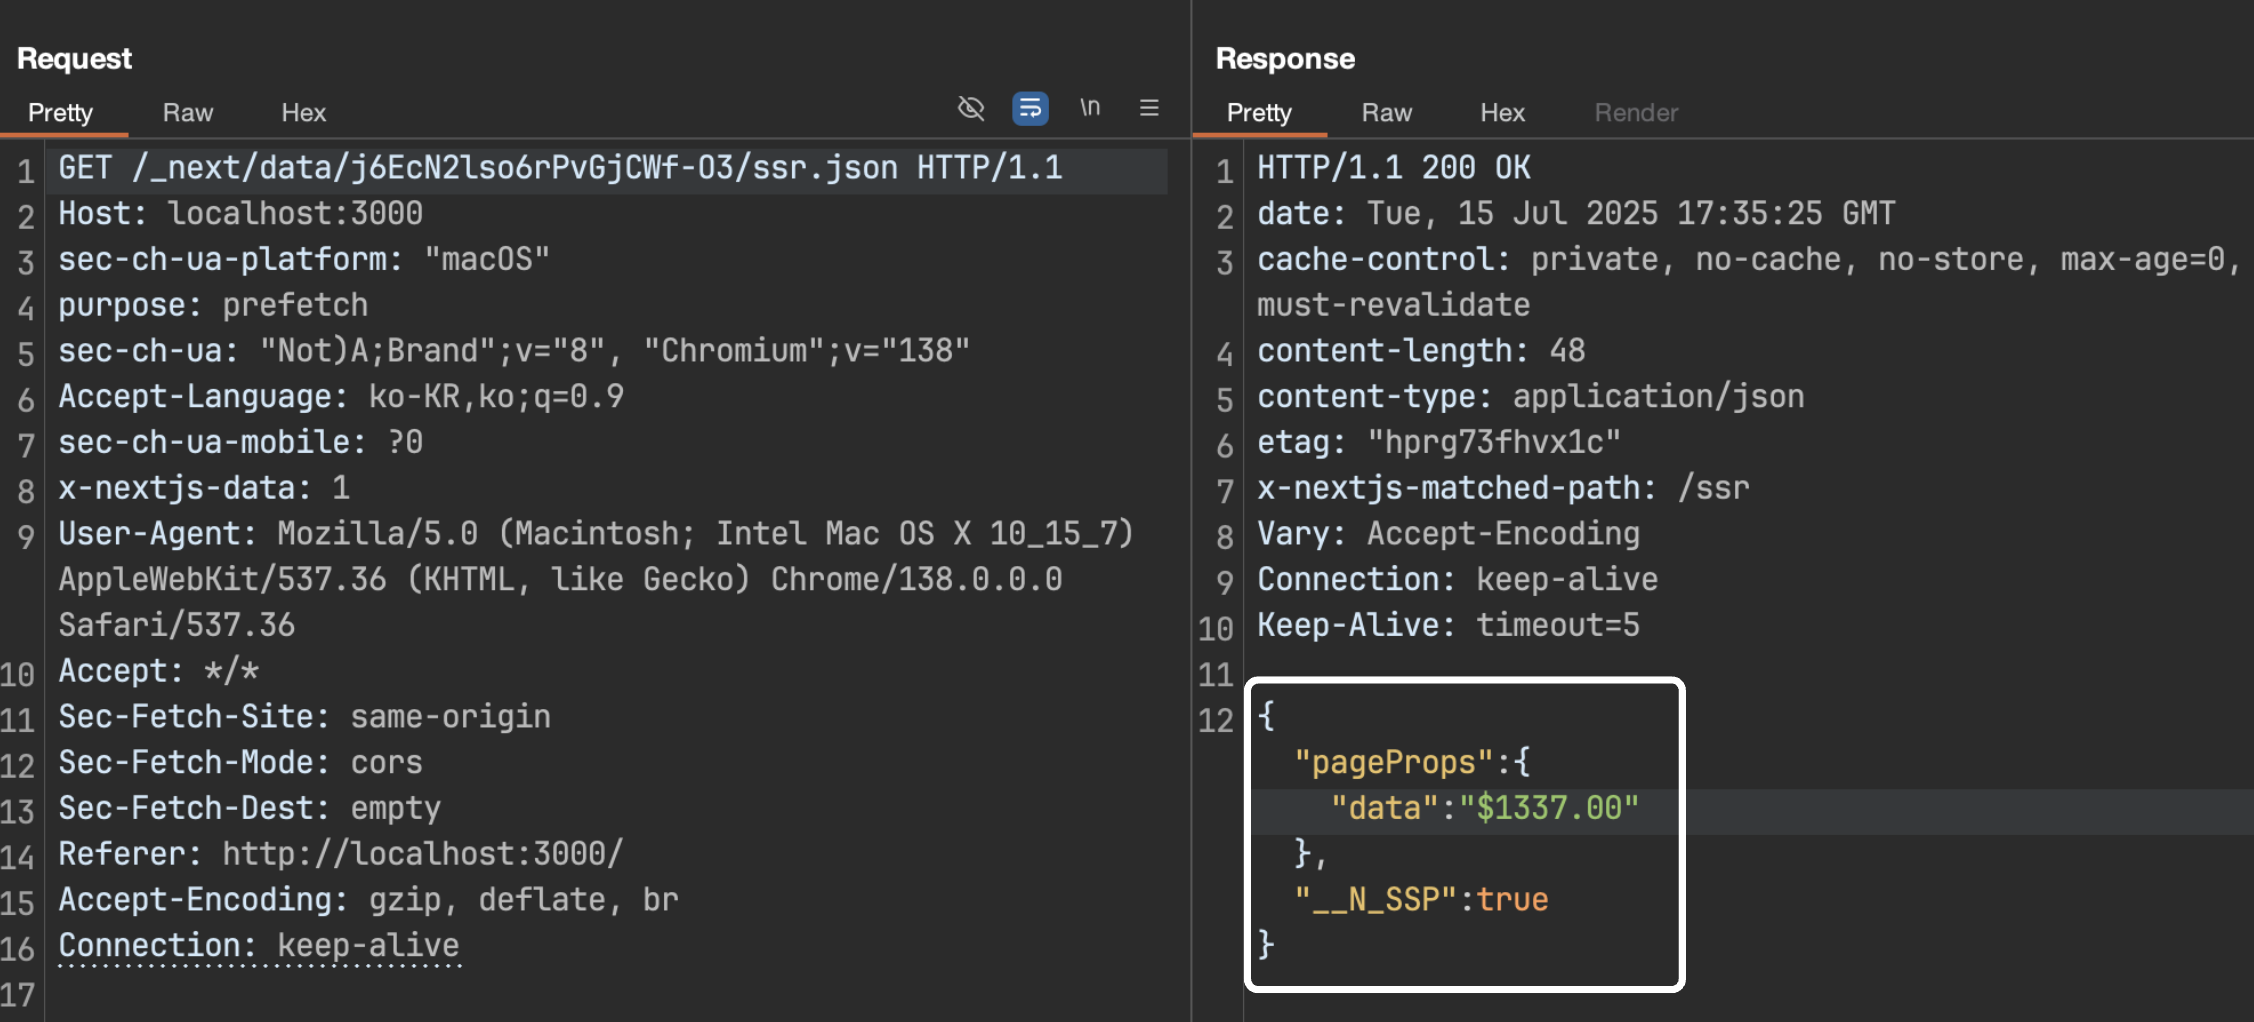Click the Sec-Fetch-Site: same-origin header
The width and height of the screenshot is (2254, 1022).
[304, 717]
